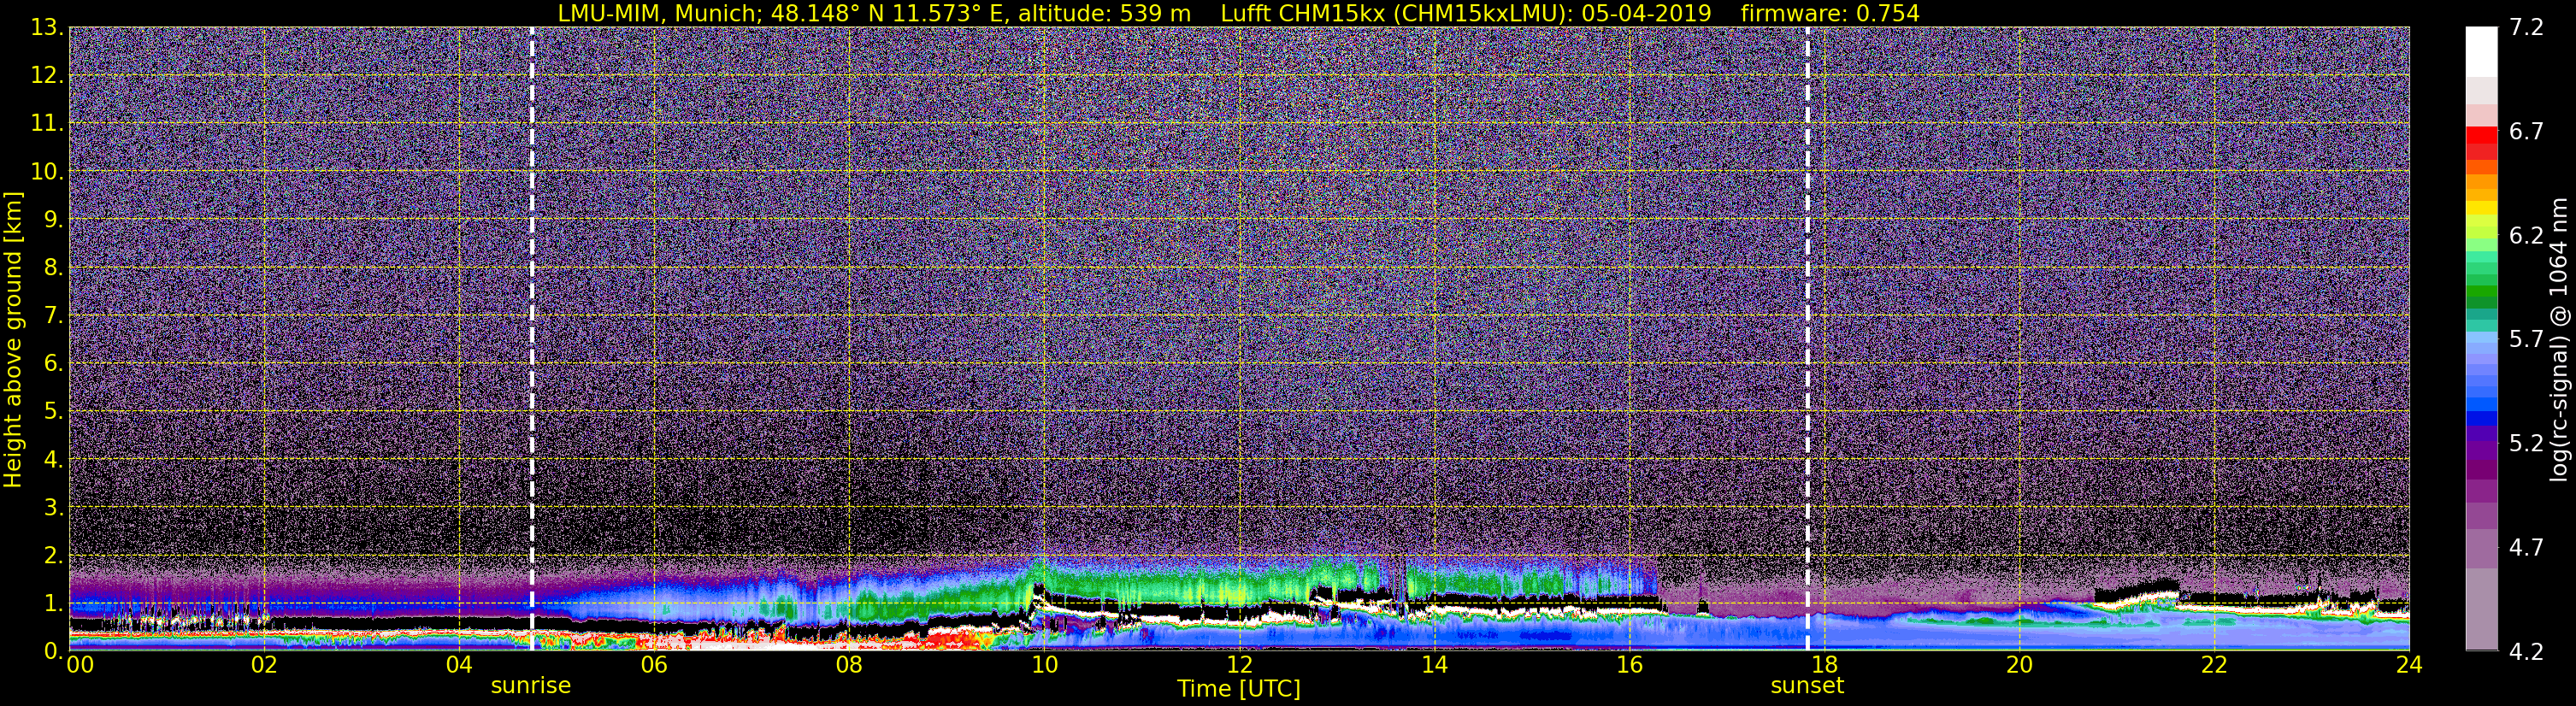Click the time axis tick '08'
Viewport: 2576px width, 706px height.
[849, 665]
